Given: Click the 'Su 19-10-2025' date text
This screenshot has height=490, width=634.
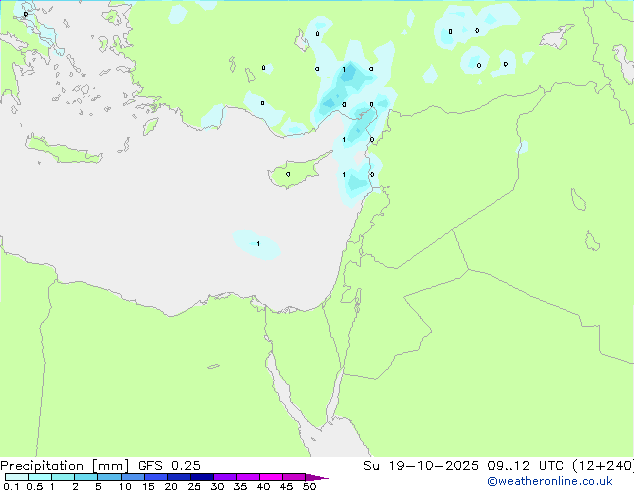Looking at the screenshot, I should pyautogui.click(x=421, y=466).
